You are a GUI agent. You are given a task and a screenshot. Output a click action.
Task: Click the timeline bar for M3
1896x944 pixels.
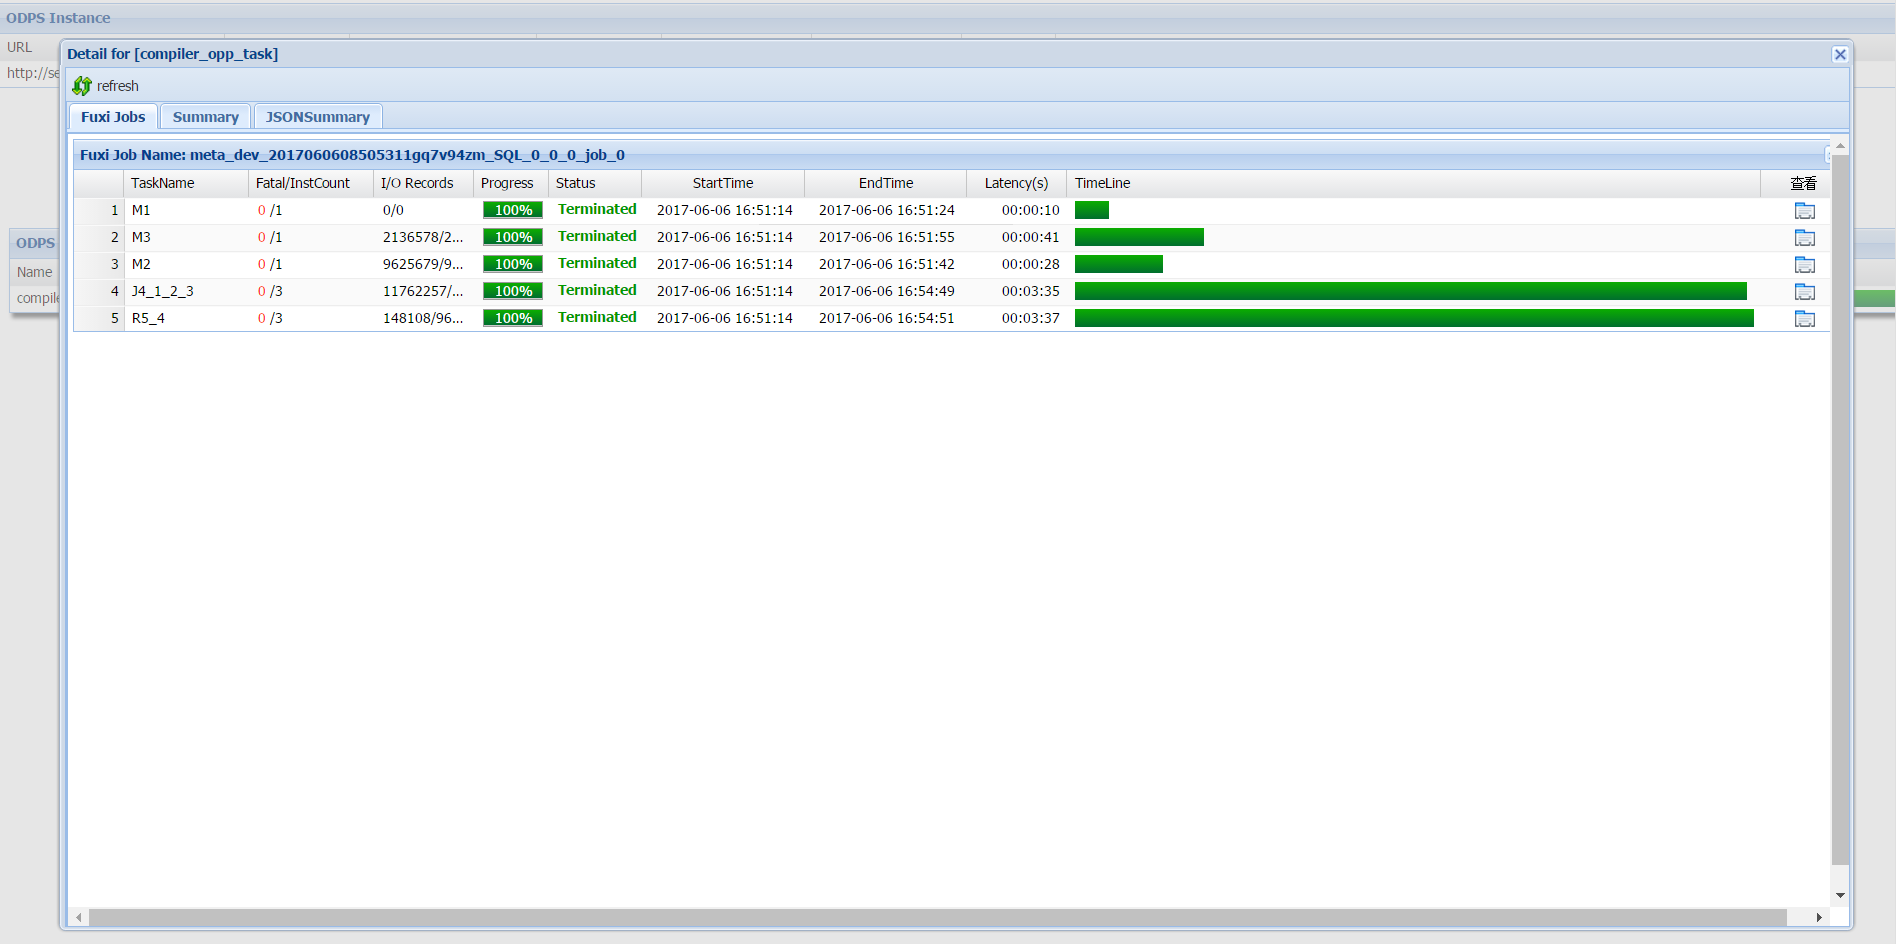(1138, 237)
